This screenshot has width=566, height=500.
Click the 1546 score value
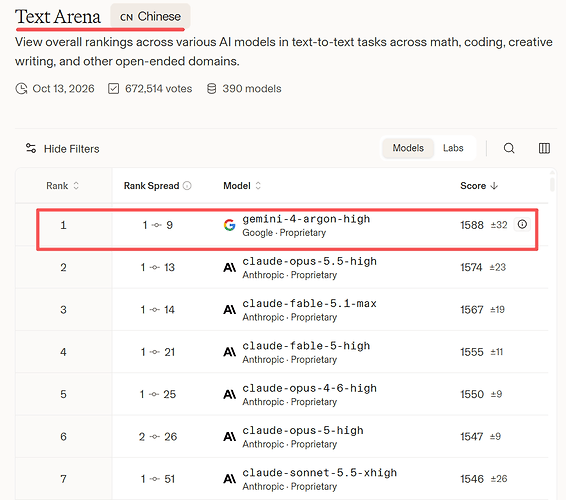click(x=471, y=479)
